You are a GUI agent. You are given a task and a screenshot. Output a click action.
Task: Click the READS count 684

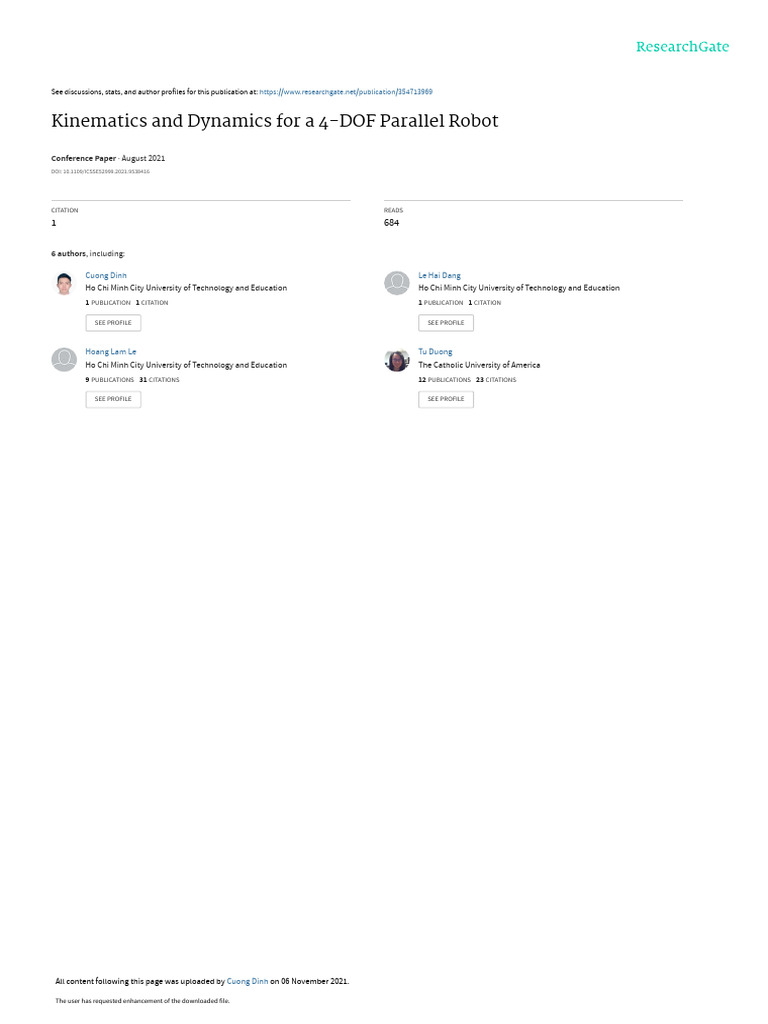click(x=391, y=223)
